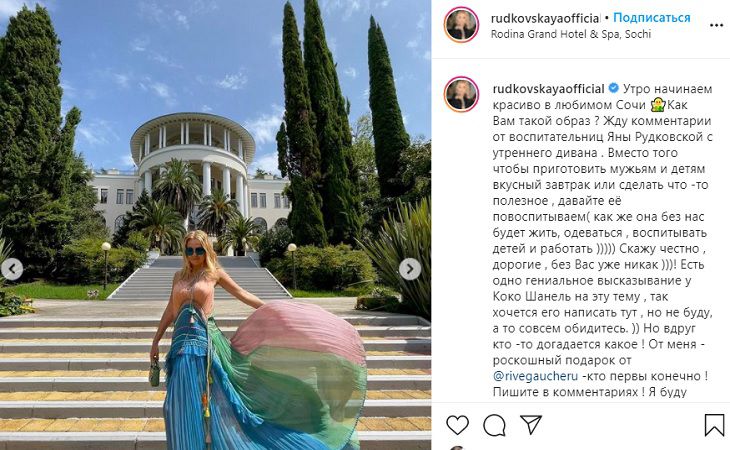Click the blue verified badge

(x=614, y=88)
